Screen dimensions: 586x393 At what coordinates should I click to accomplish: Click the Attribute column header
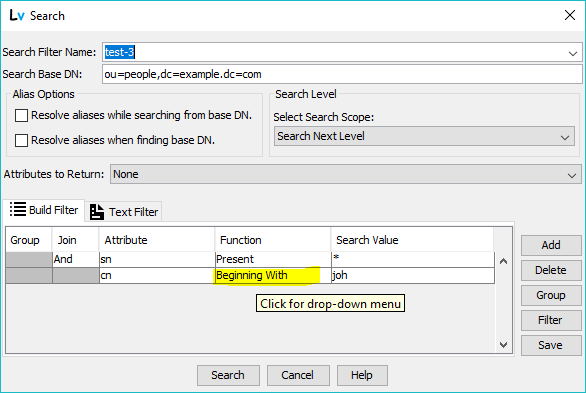(157, 240)
